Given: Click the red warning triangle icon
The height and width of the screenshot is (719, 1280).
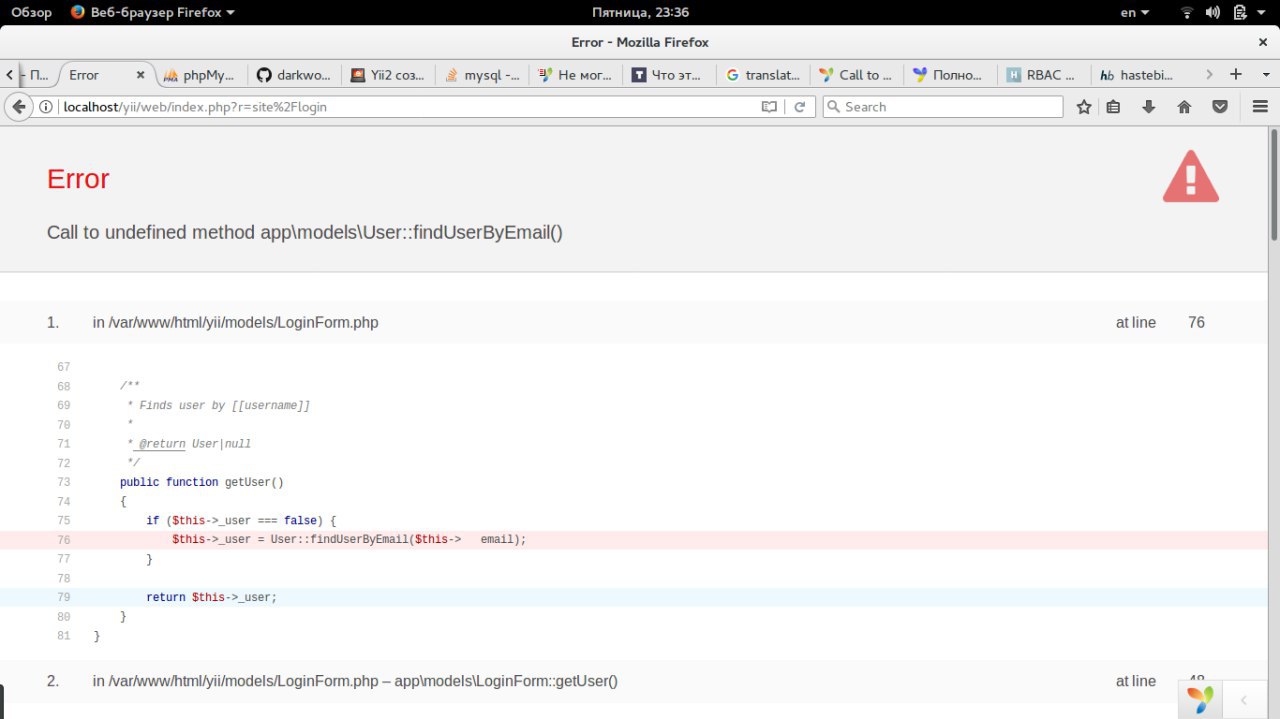Looking at the screenshot, I should click(x=1190, y=177).
